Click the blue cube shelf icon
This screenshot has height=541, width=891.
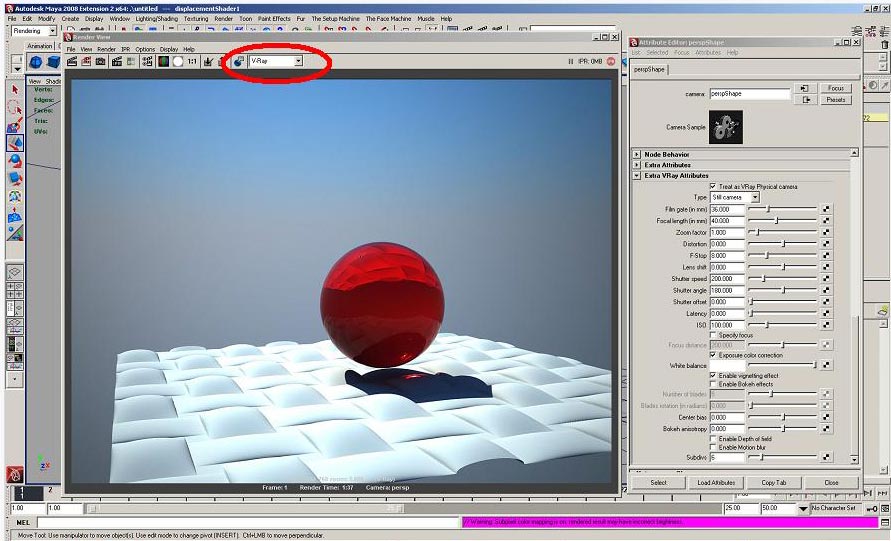pyautogui.click(x=53, y=61)
